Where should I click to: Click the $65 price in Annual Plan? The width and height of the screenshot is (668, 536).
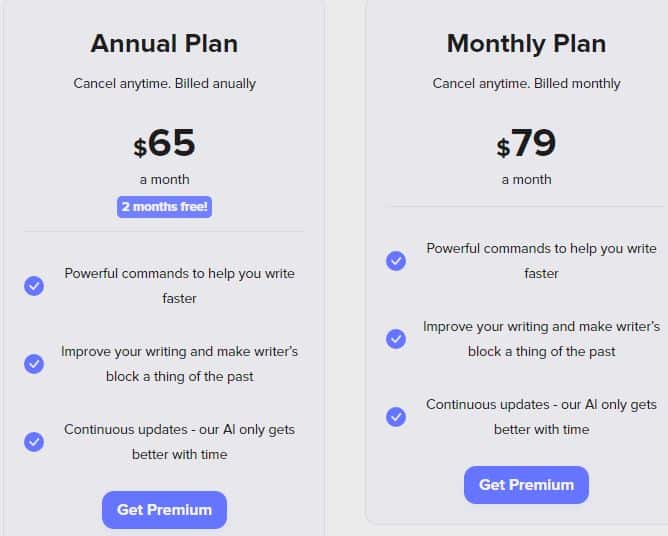pos(164,143)
